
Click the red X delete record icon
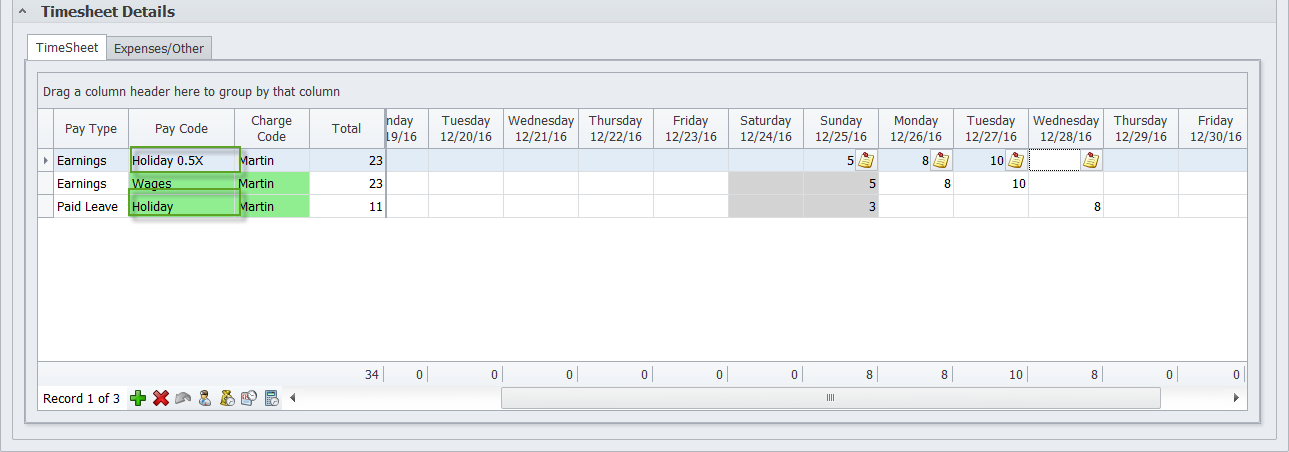160,399
